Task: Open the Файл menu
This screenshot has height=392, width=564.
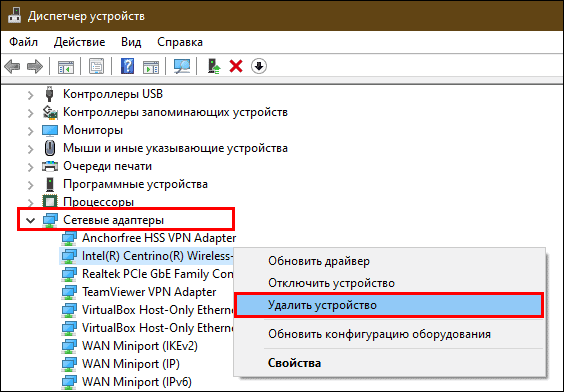Action: 23,42
